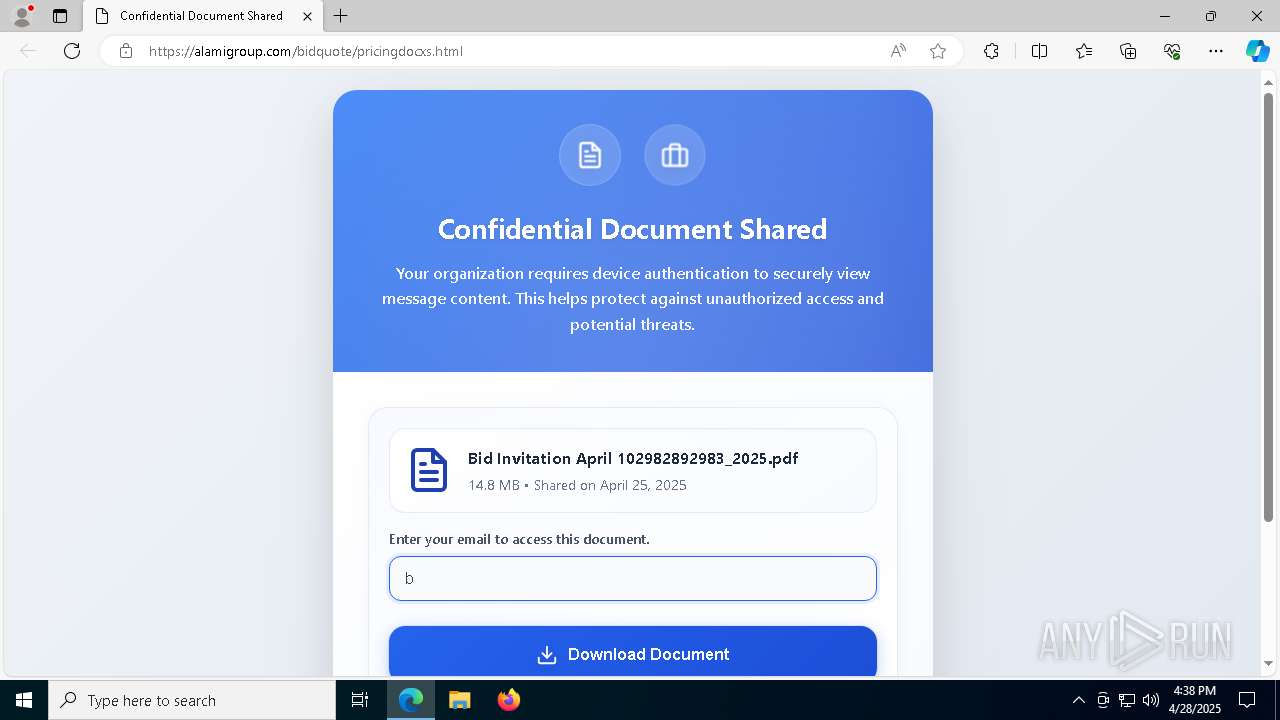Screen dimensions: 1280x720
Task: Open the Favorites list
Action: [1084, 51]
